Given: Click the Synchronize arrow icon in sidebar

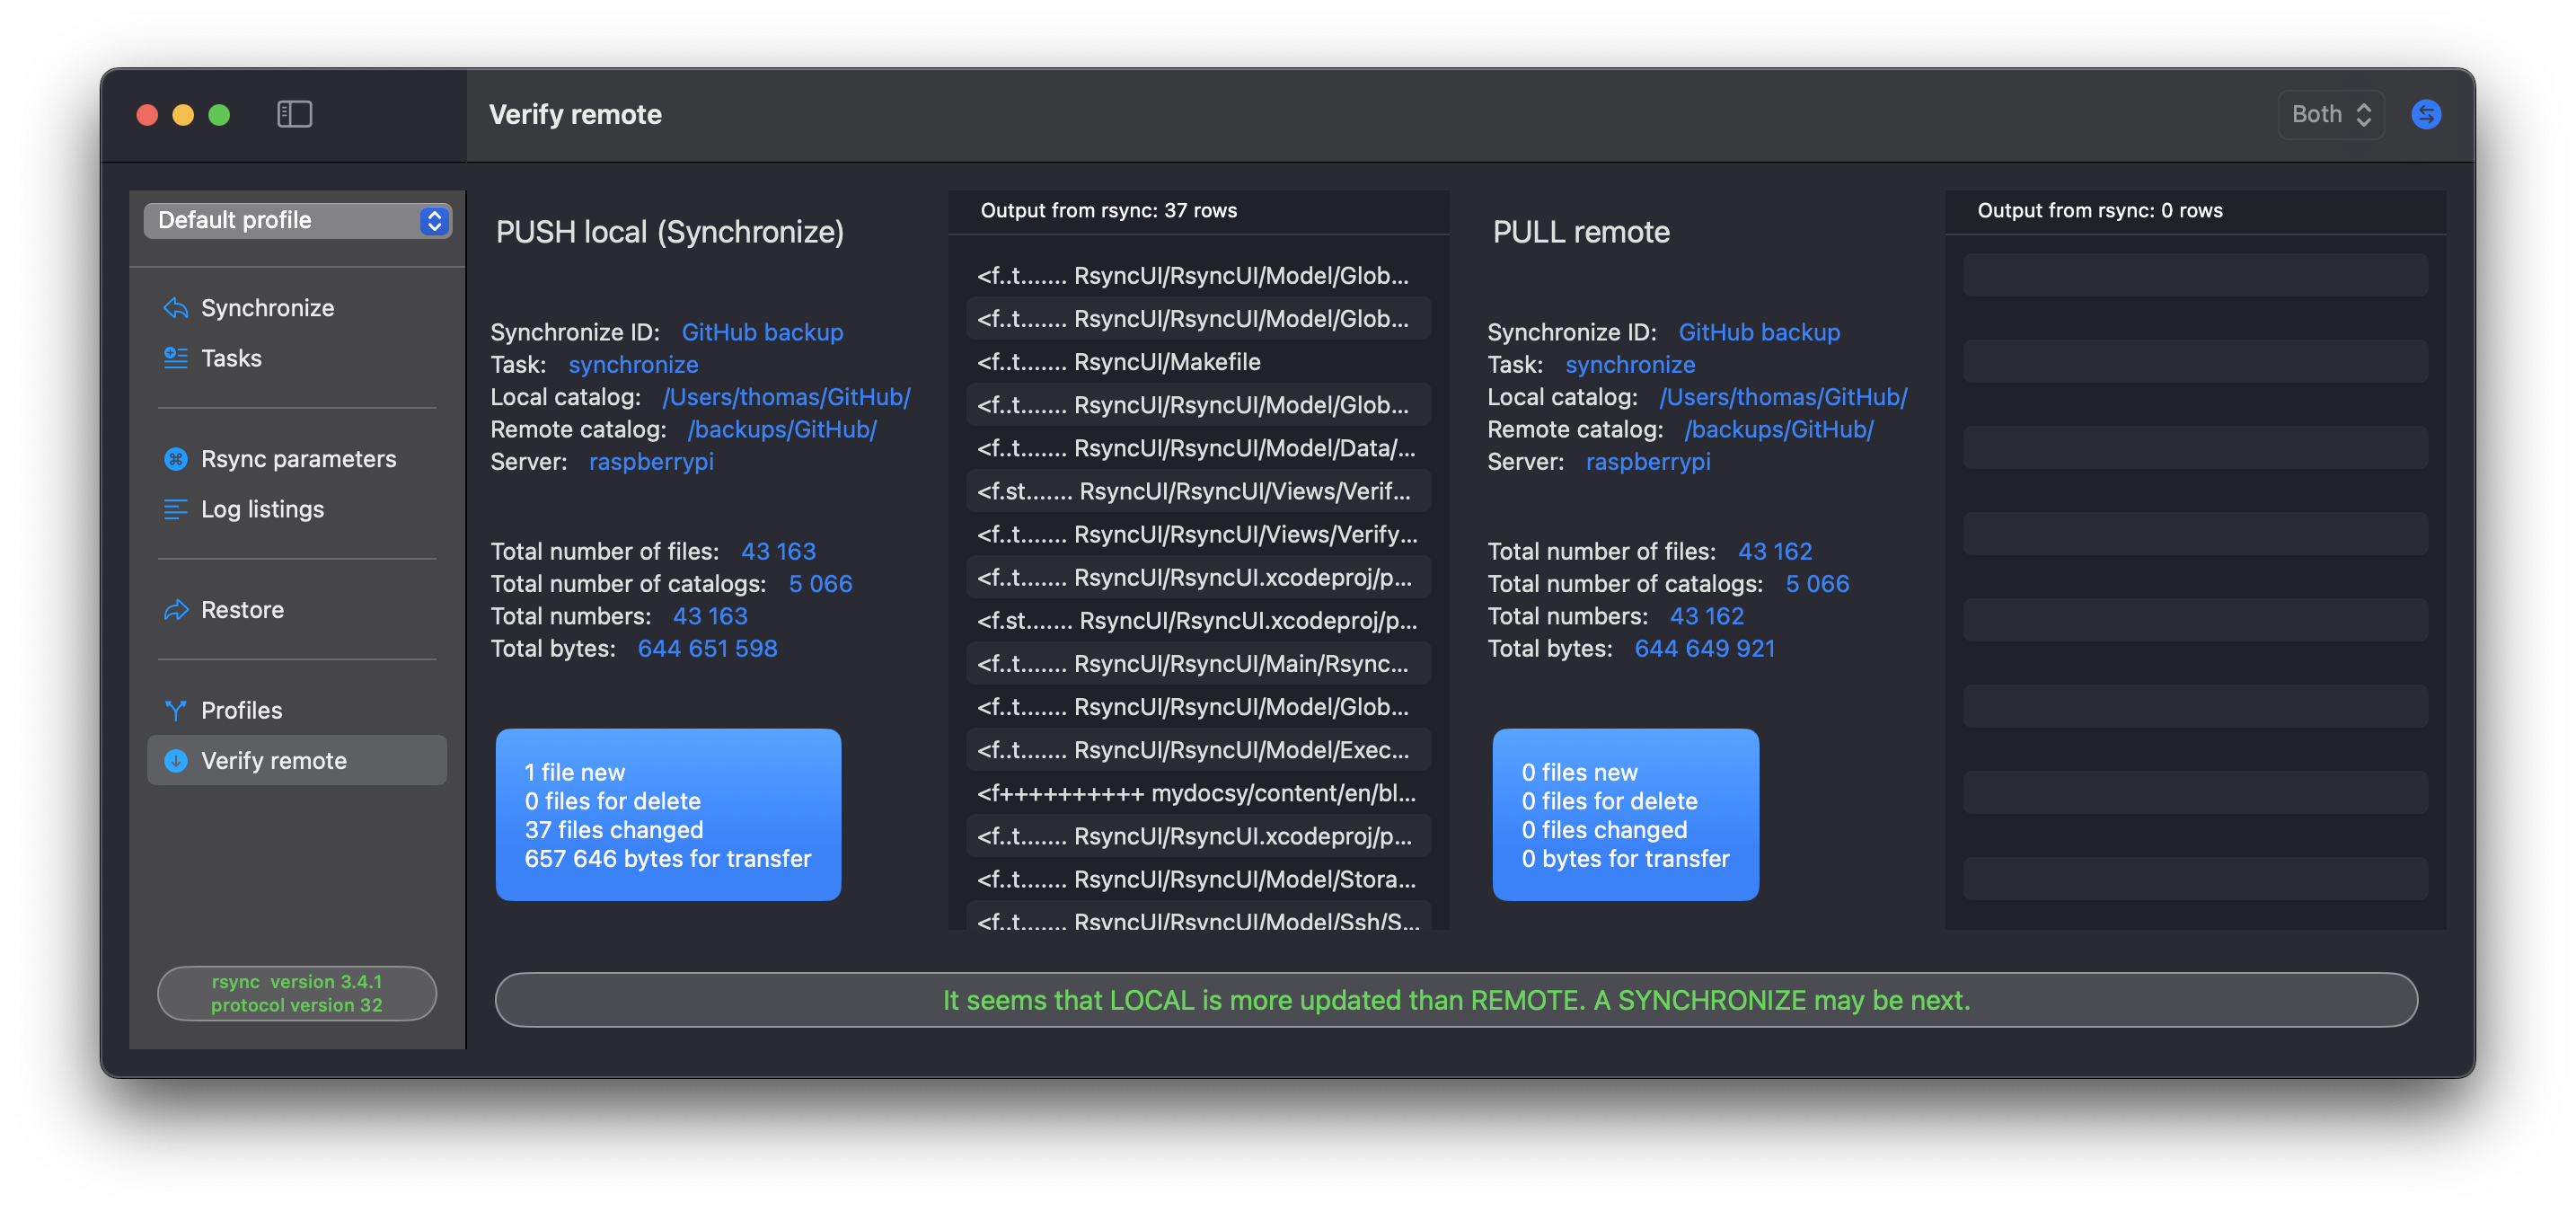Looking at the screenshot, I should click(x=176, y=307).
